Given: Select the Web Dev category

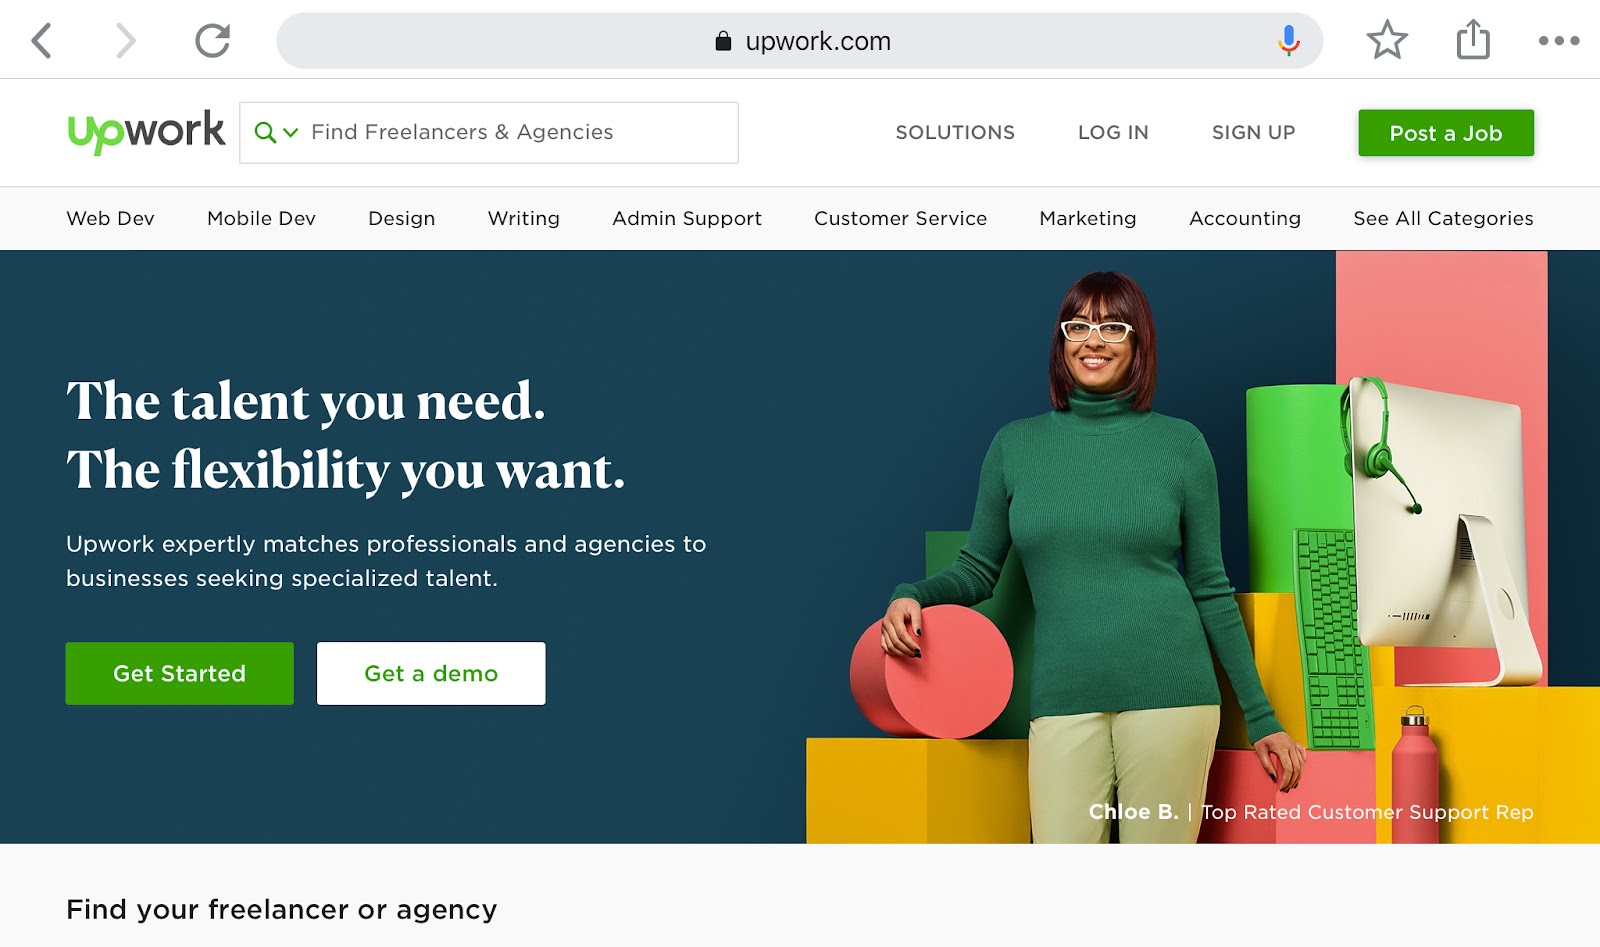Looking at the screenshot, I should coord(110,218).
